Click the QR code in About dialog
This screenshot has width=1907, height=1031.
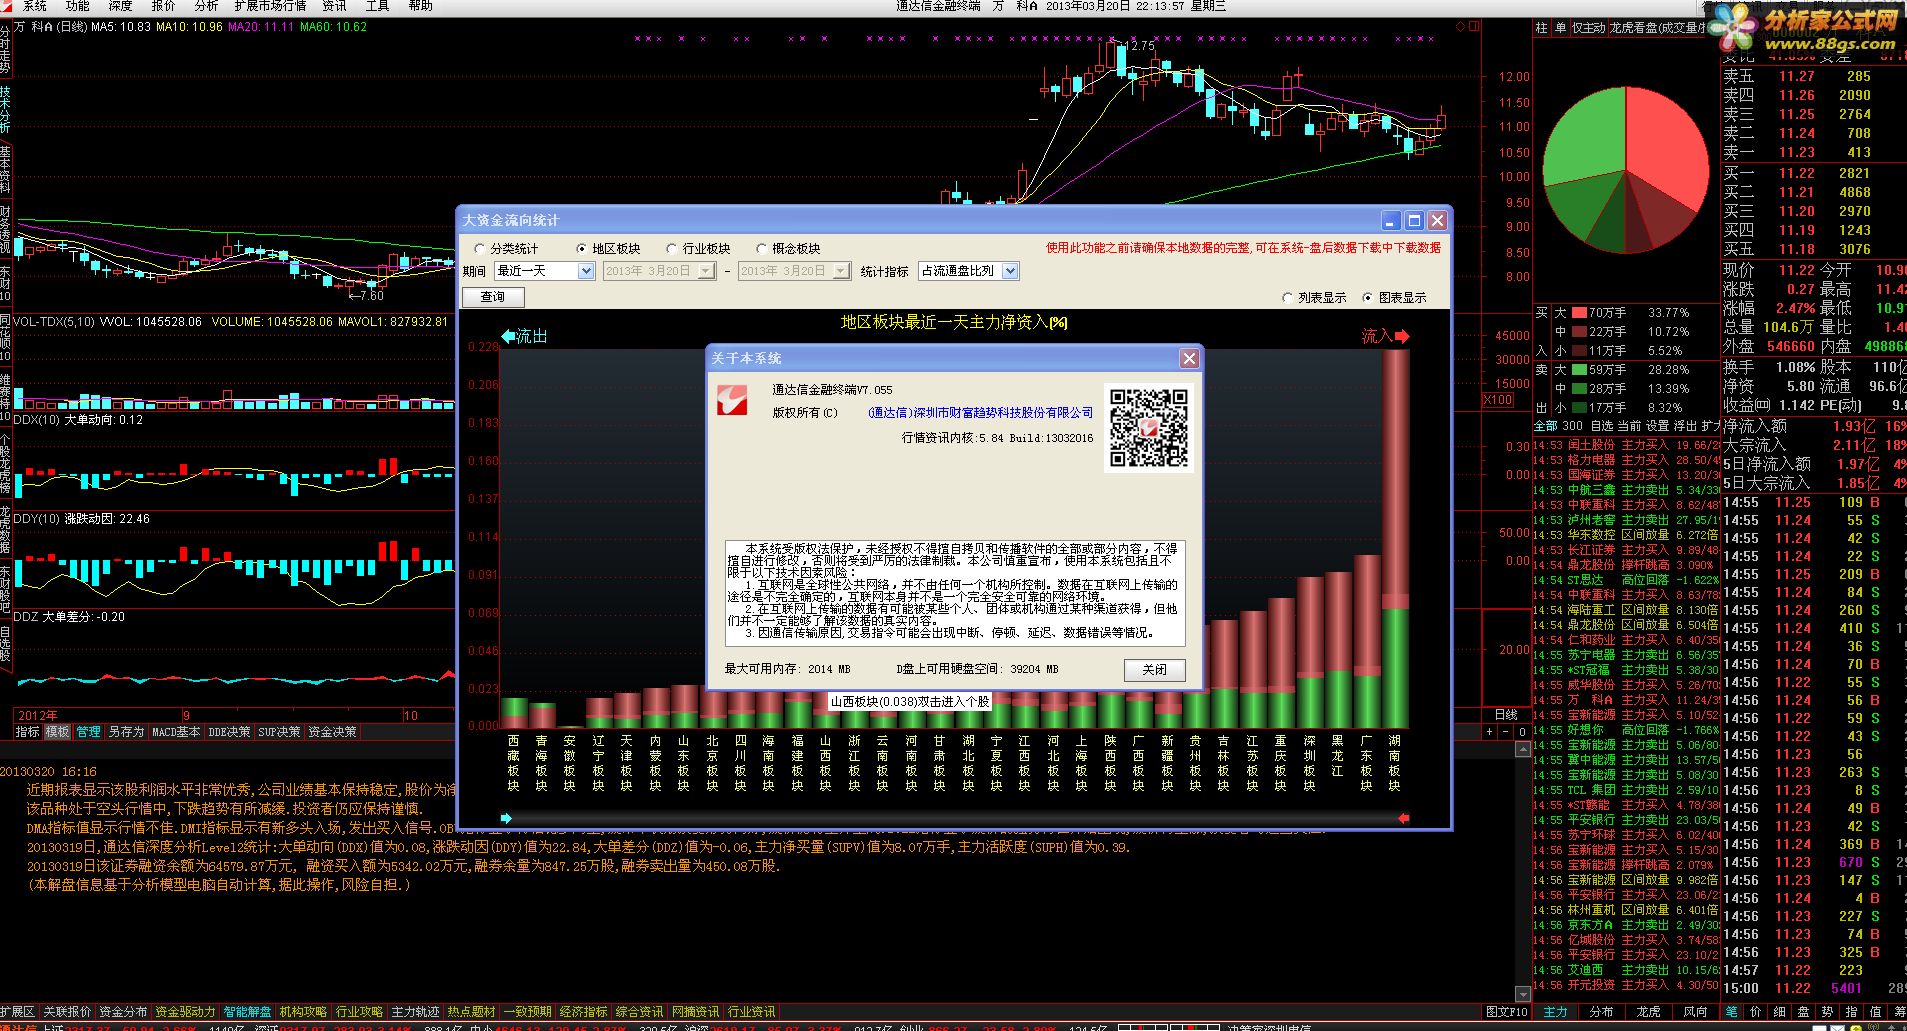1148,428
